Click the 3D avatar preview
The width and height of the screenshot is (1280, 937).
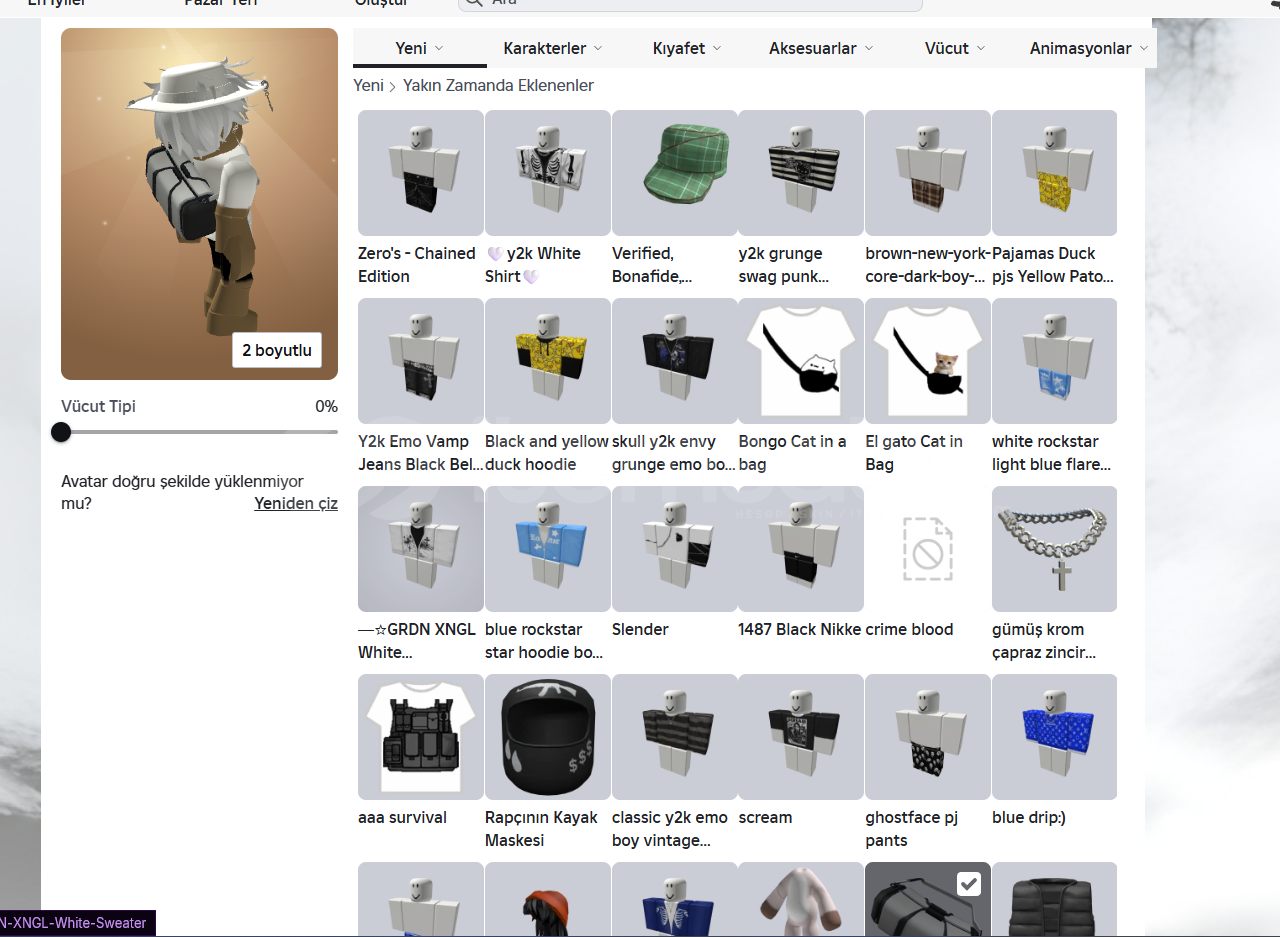[x=199, y=204]
